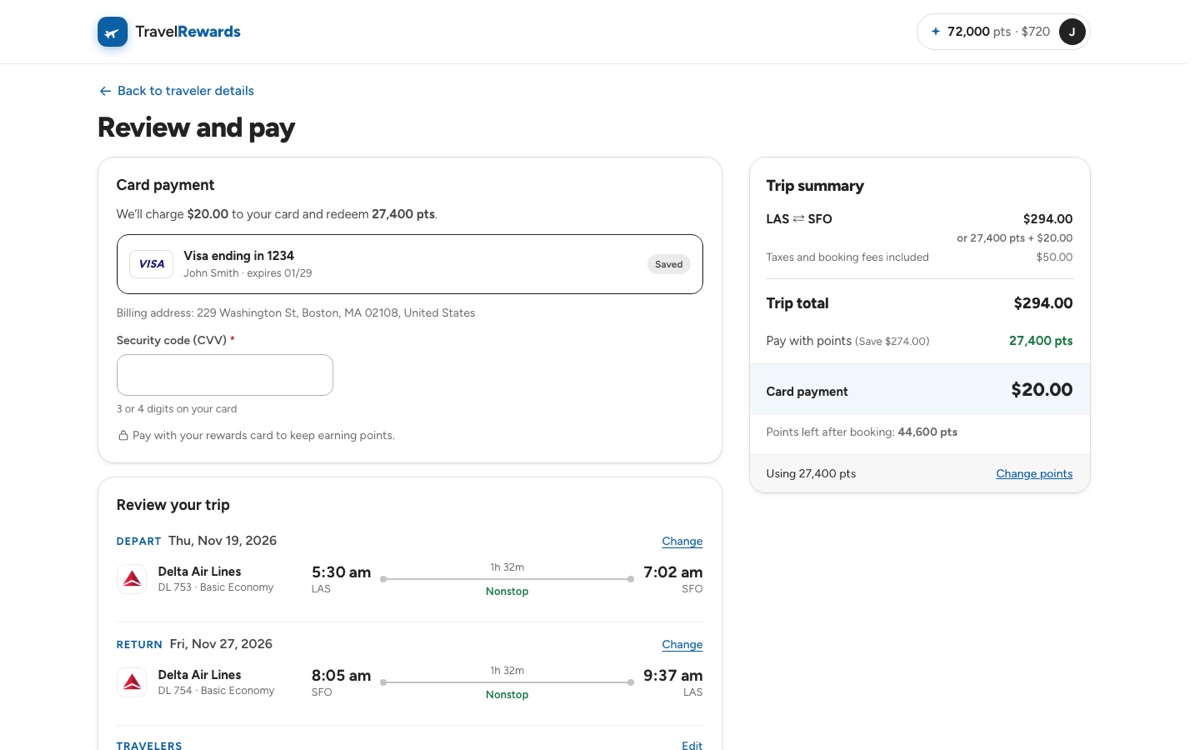The height and width of the screenshot is (750, 1200).
Task: Click Points left after booking: 44,600 pts
Action: point(862,432)
